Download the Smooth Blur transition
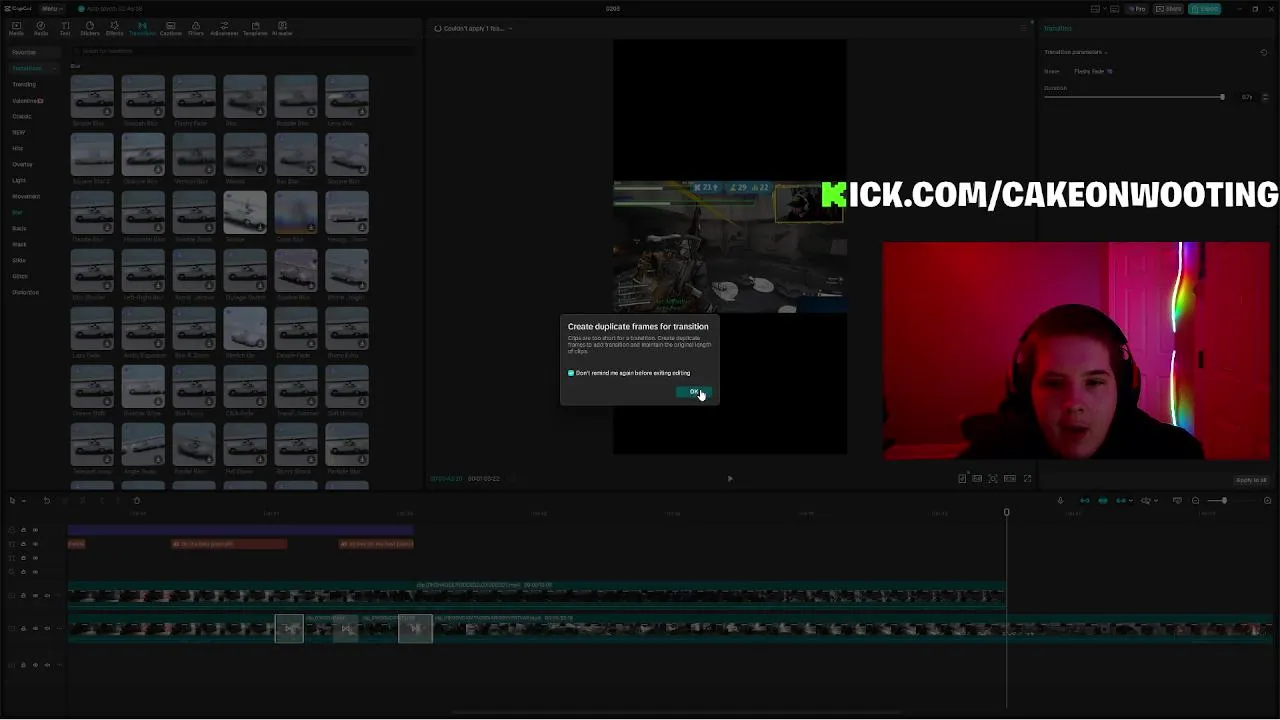Viewport: 1280px width, 720px height. (x=158, y=112)
